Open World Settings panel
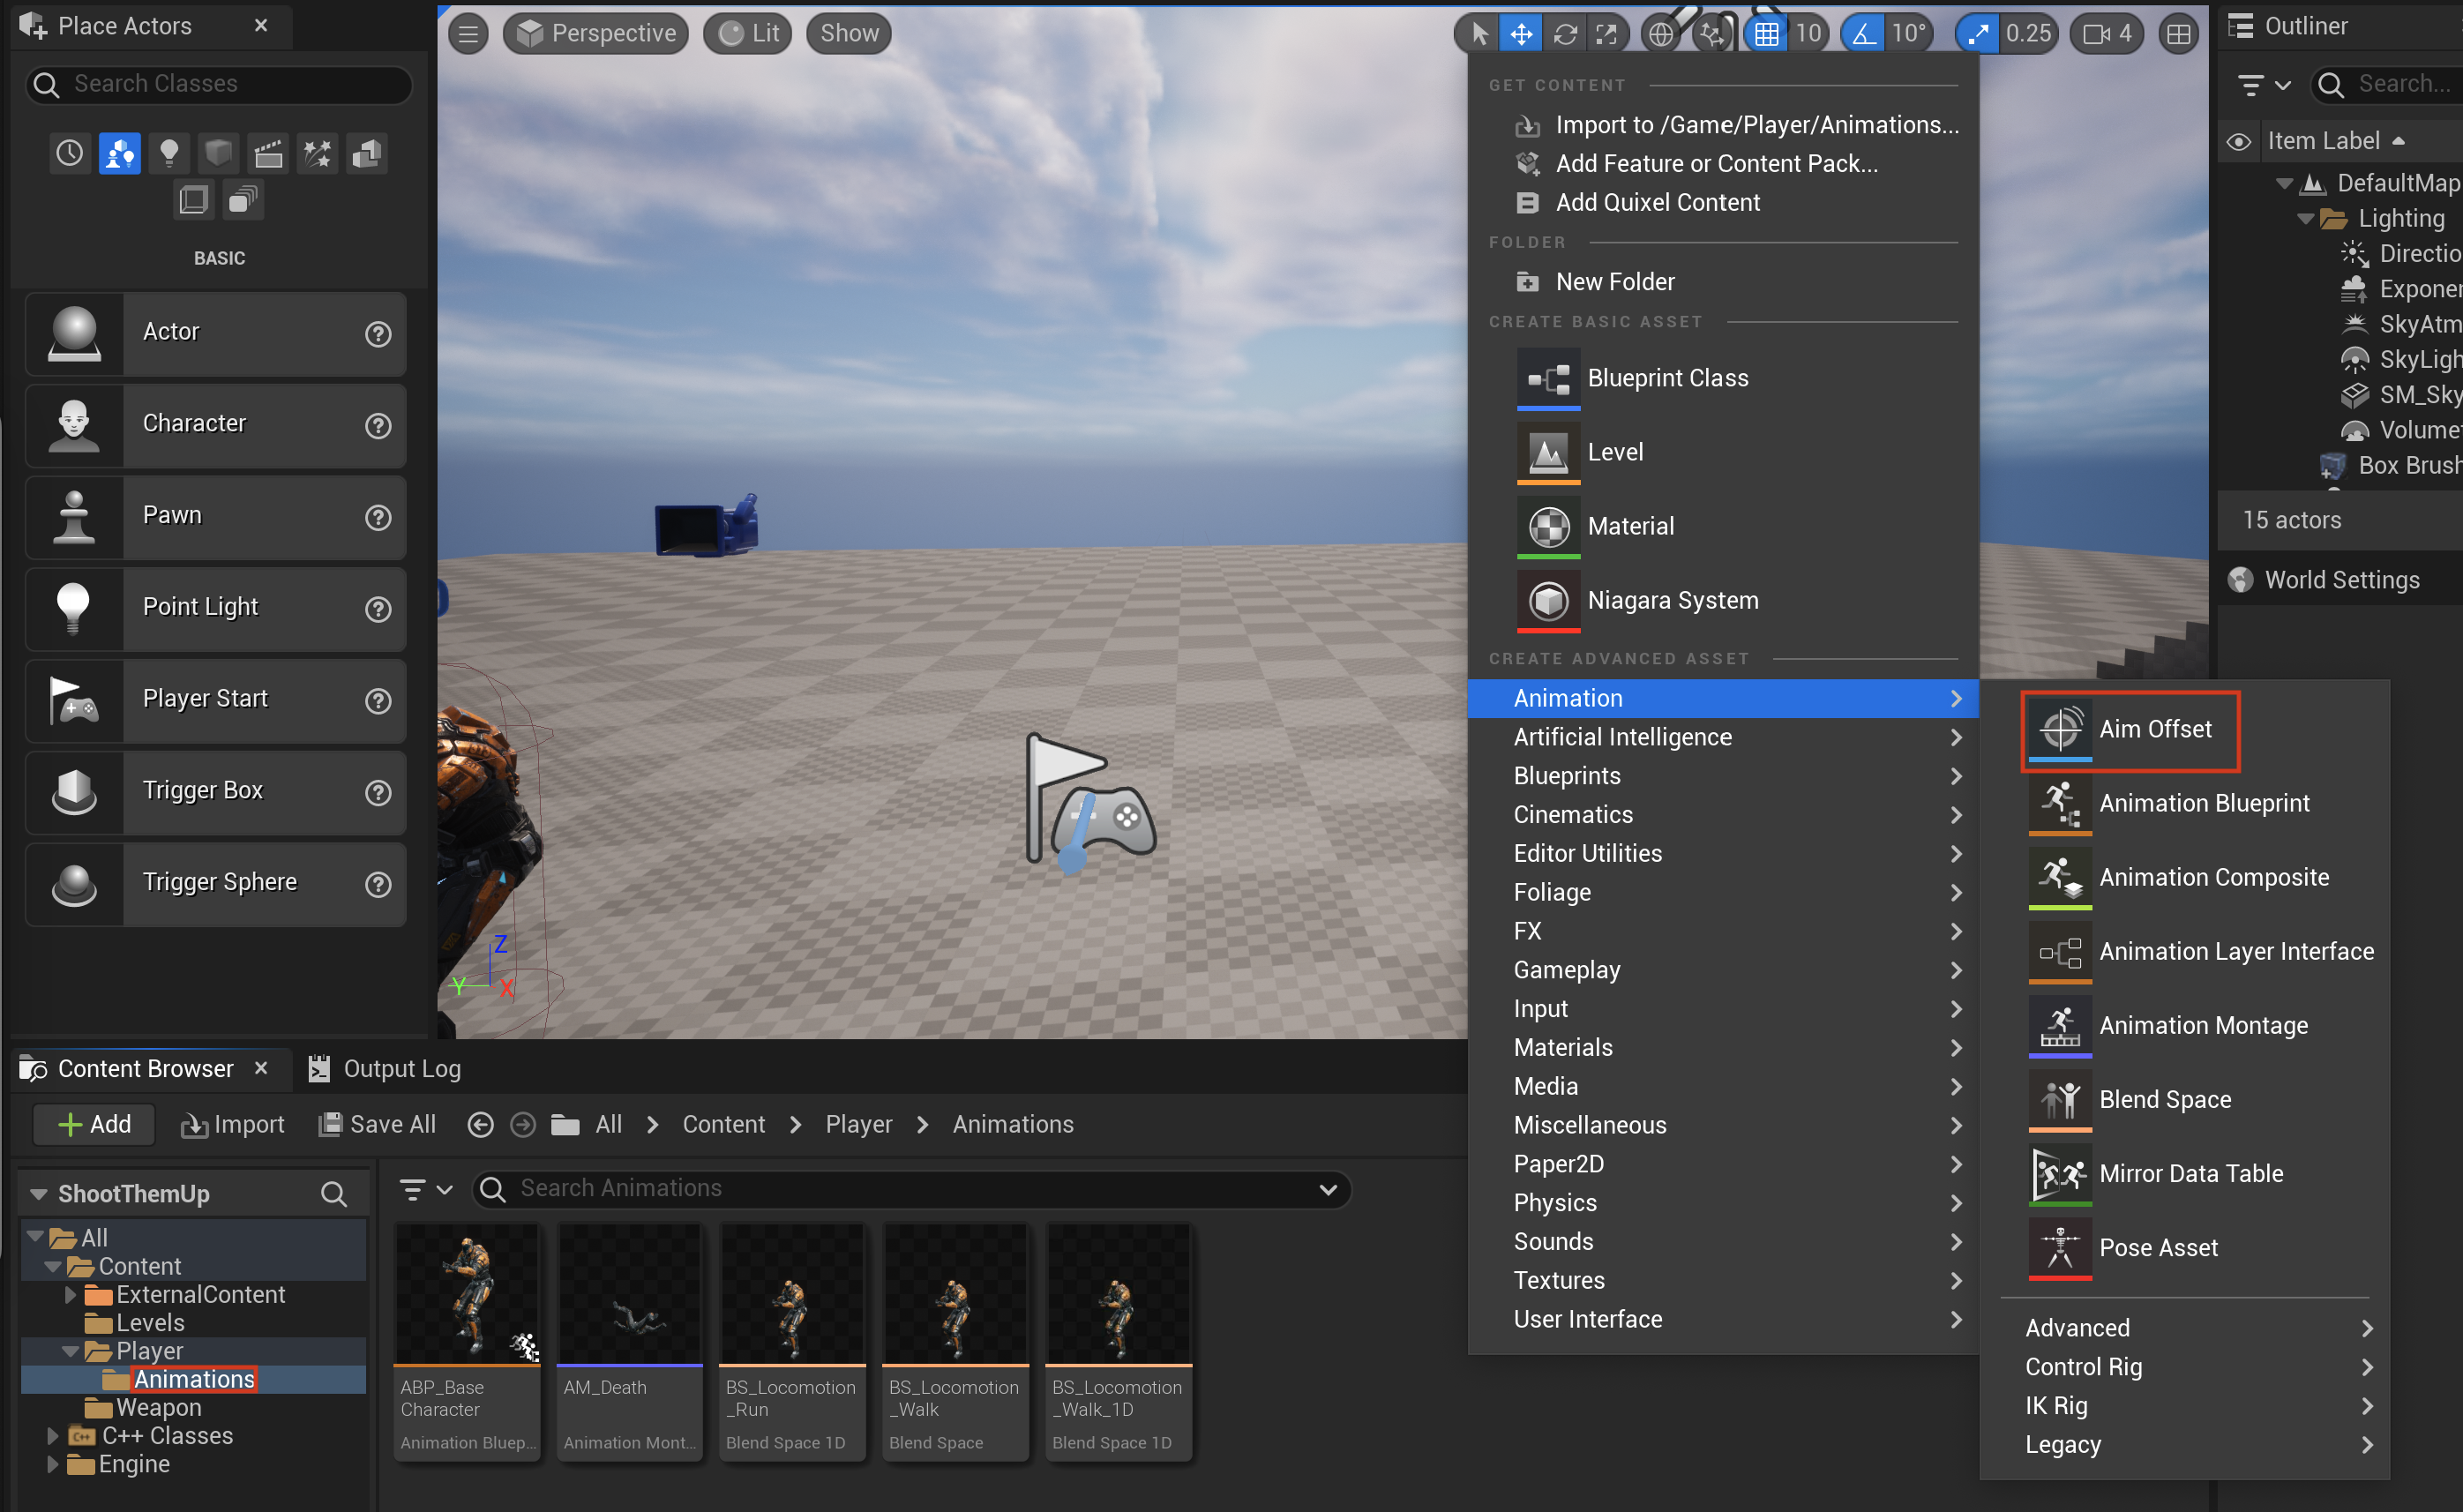Screen dimensions: 2463x1512 (x=2325, y=580)
